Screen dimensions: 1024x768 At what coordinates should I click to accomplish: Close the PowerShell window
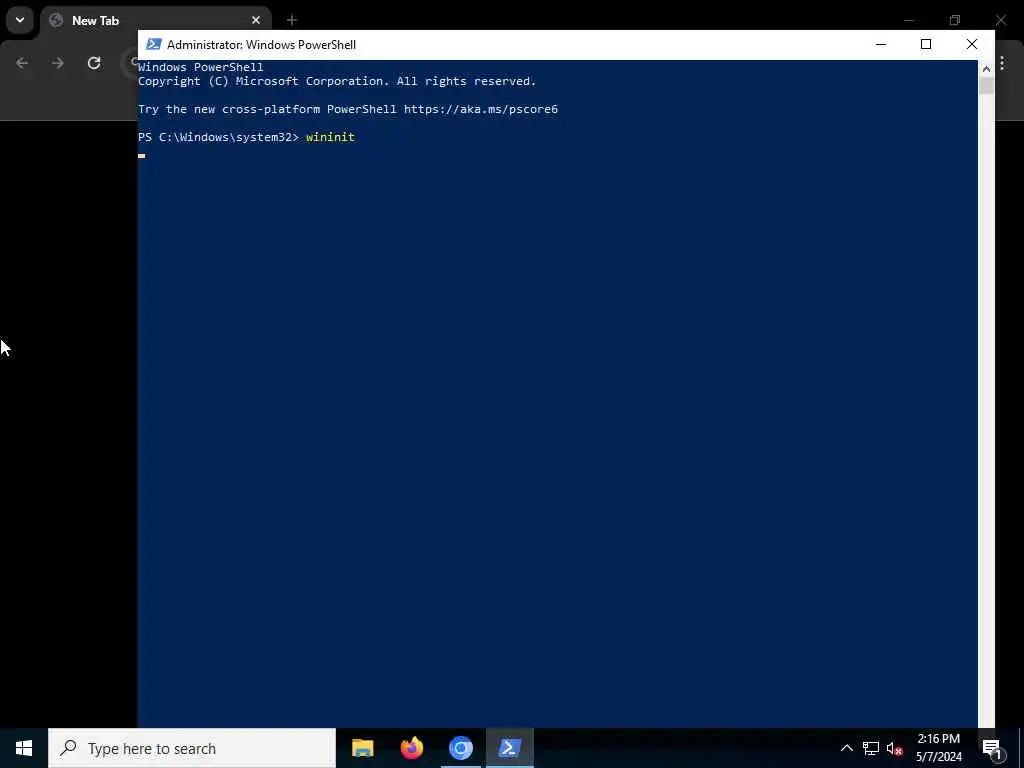pyautogui.click(x=972, y=44)
